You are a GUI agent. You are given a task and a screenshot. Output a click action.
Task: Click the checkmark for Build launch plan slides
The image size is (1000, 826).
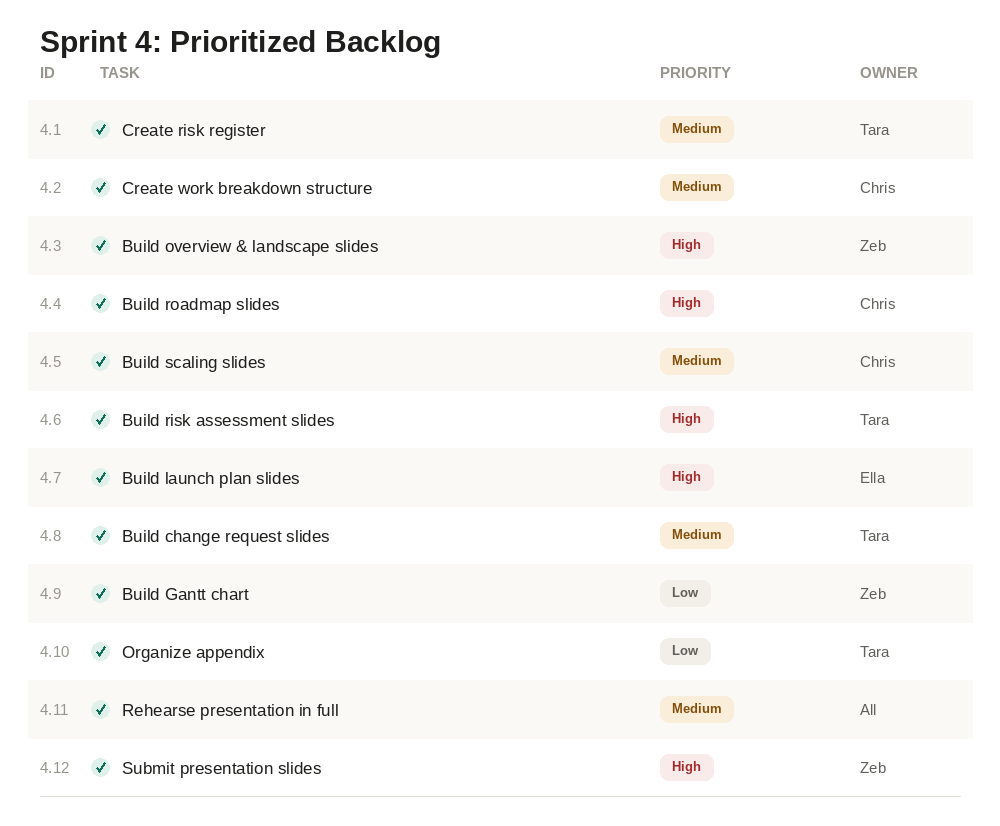coord(100,478)
